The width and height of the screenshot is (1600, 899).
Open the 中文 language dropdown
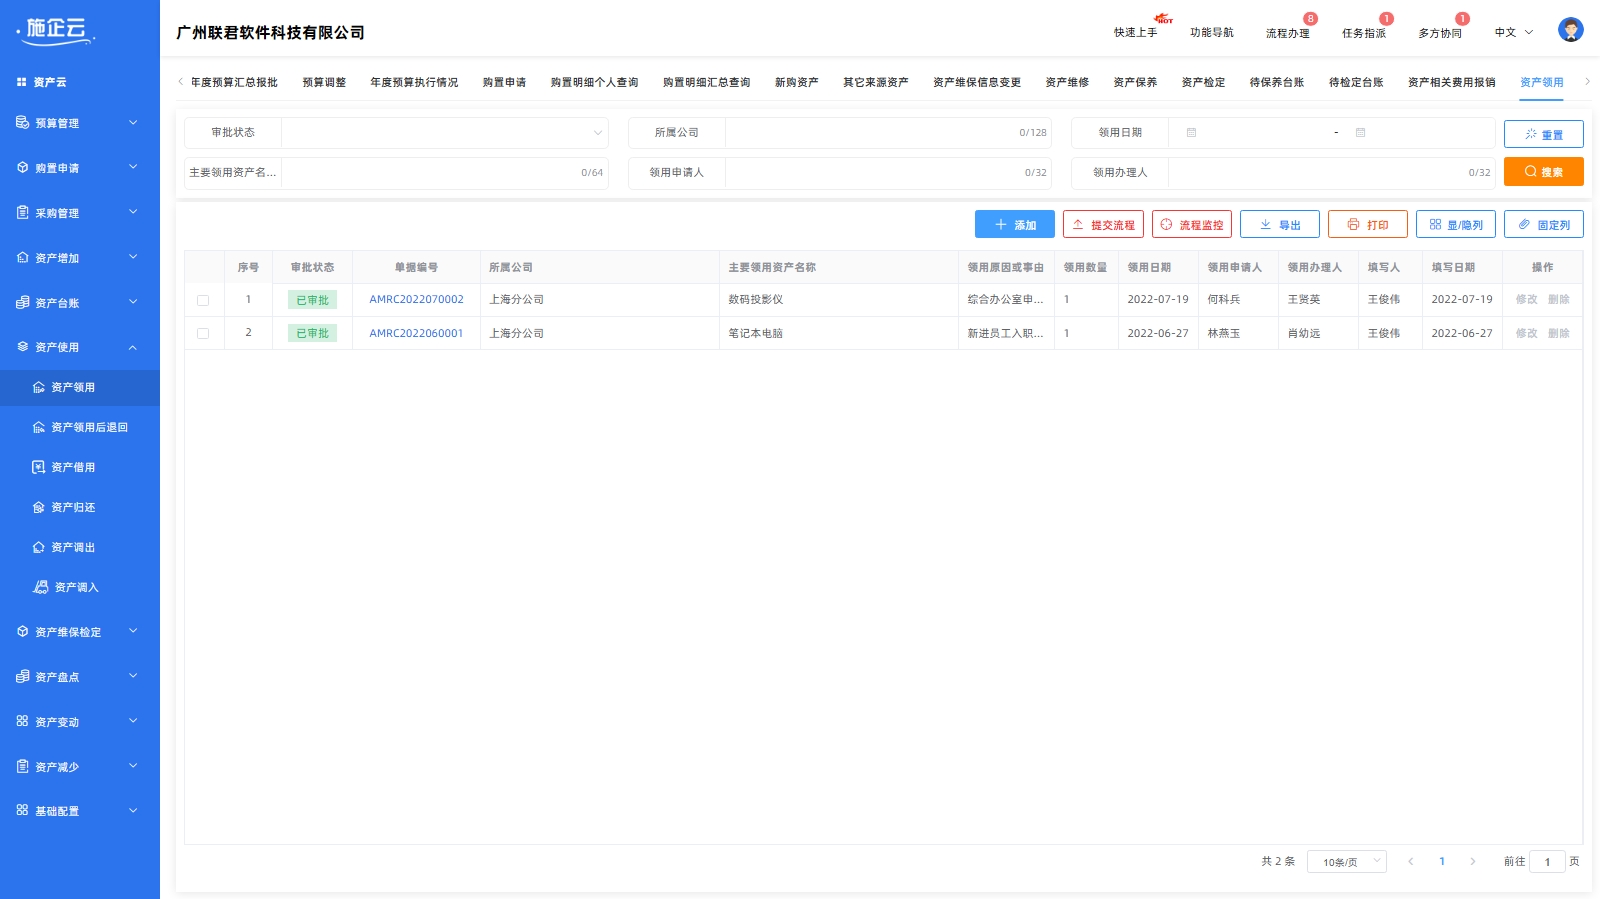point(1513,32)
